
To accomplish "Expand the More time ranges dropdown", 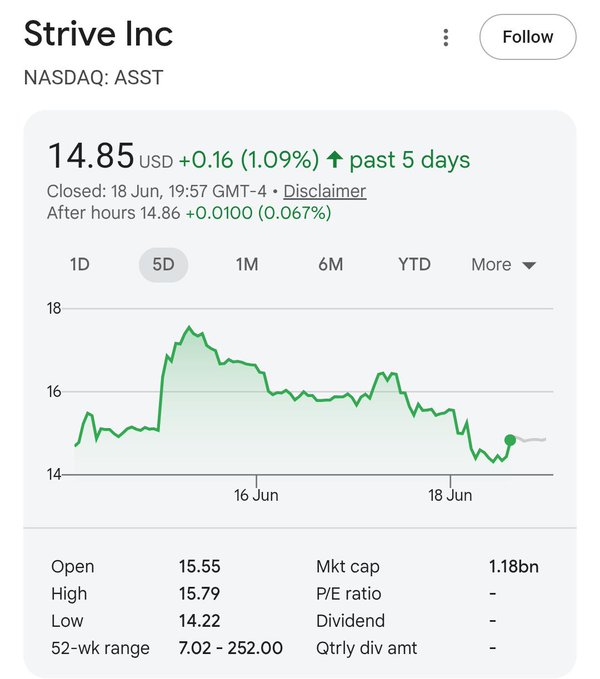I will (x=503, y=265).
